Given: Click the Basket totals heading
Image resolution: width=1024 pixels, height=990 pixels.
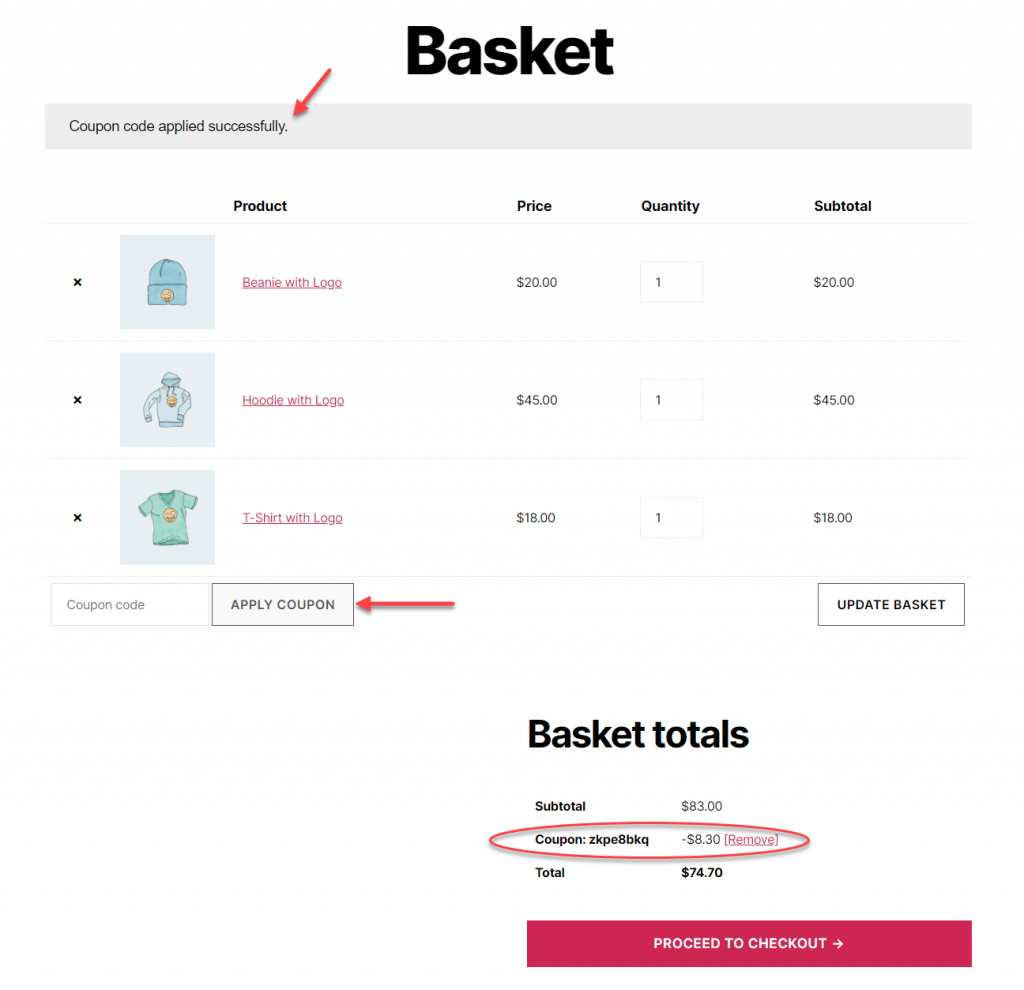Looking at the screenshot, I should coord(638,735).
